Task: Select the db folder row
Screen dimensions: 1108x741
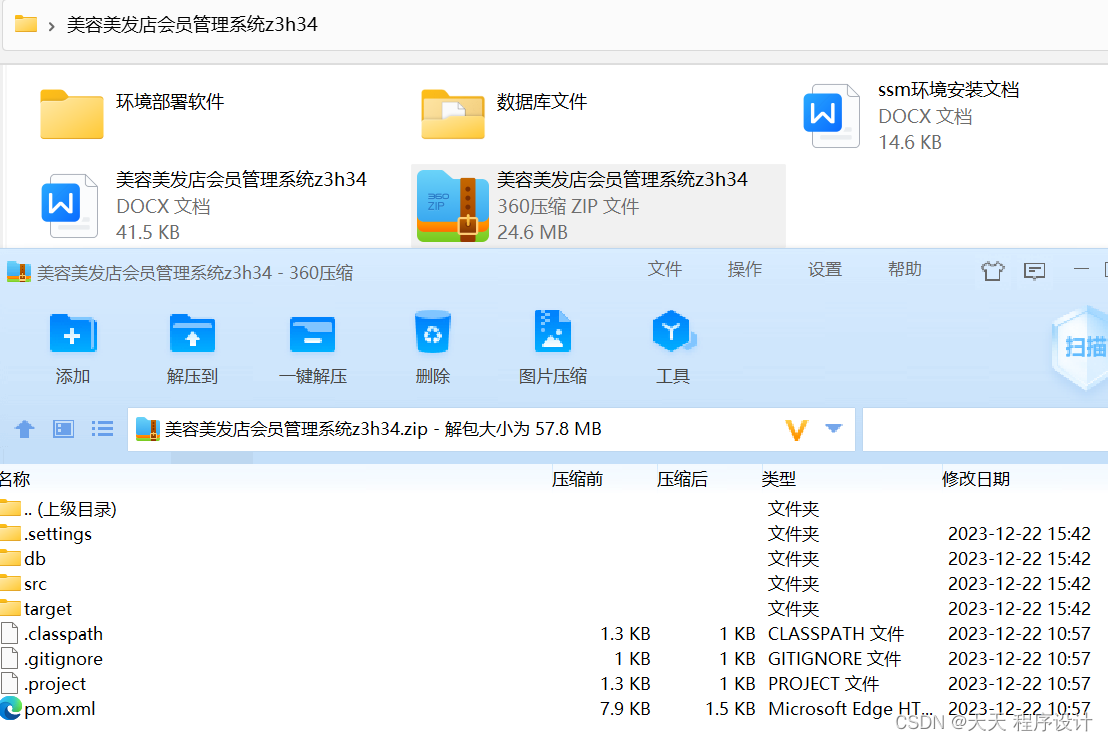Action: coord(554,559)
